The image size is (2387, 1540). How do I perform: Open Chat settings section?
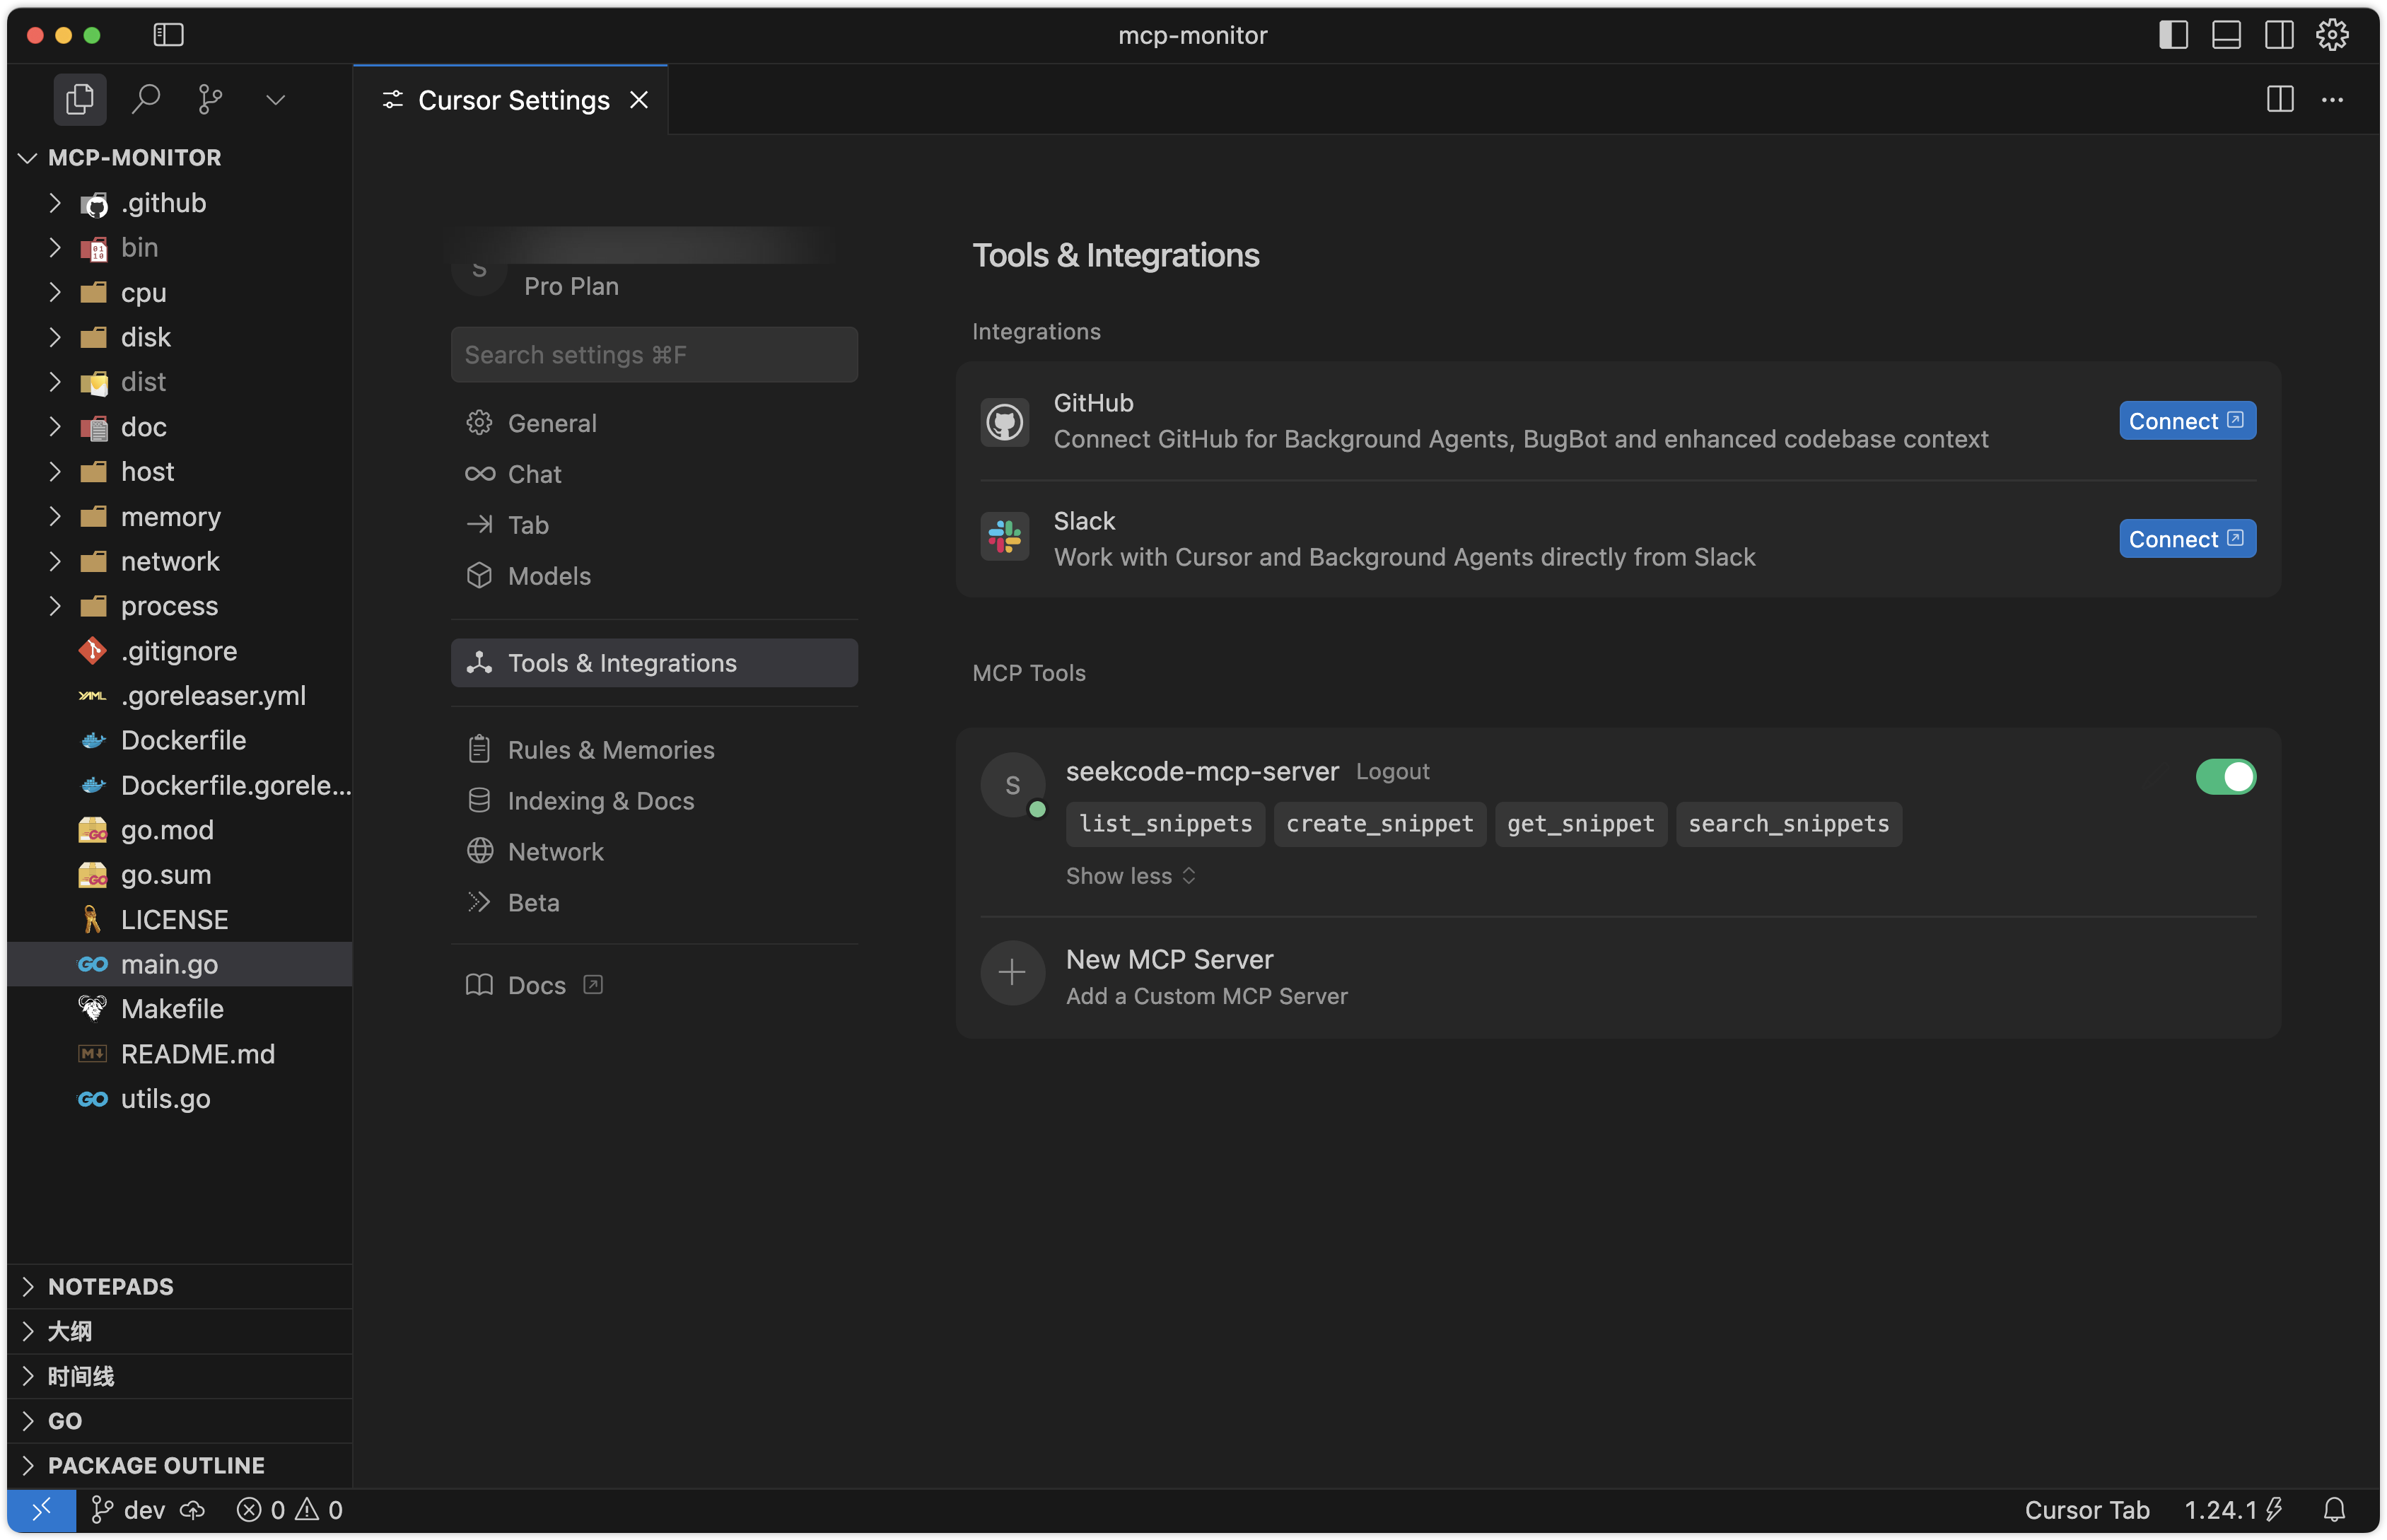tap(654, 474)
